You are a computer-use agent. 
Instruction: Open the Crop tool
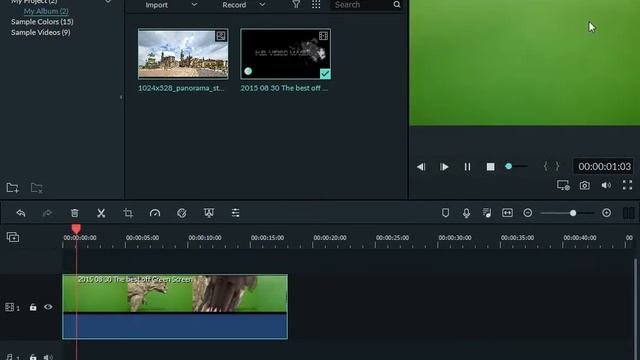click(128, 213)
